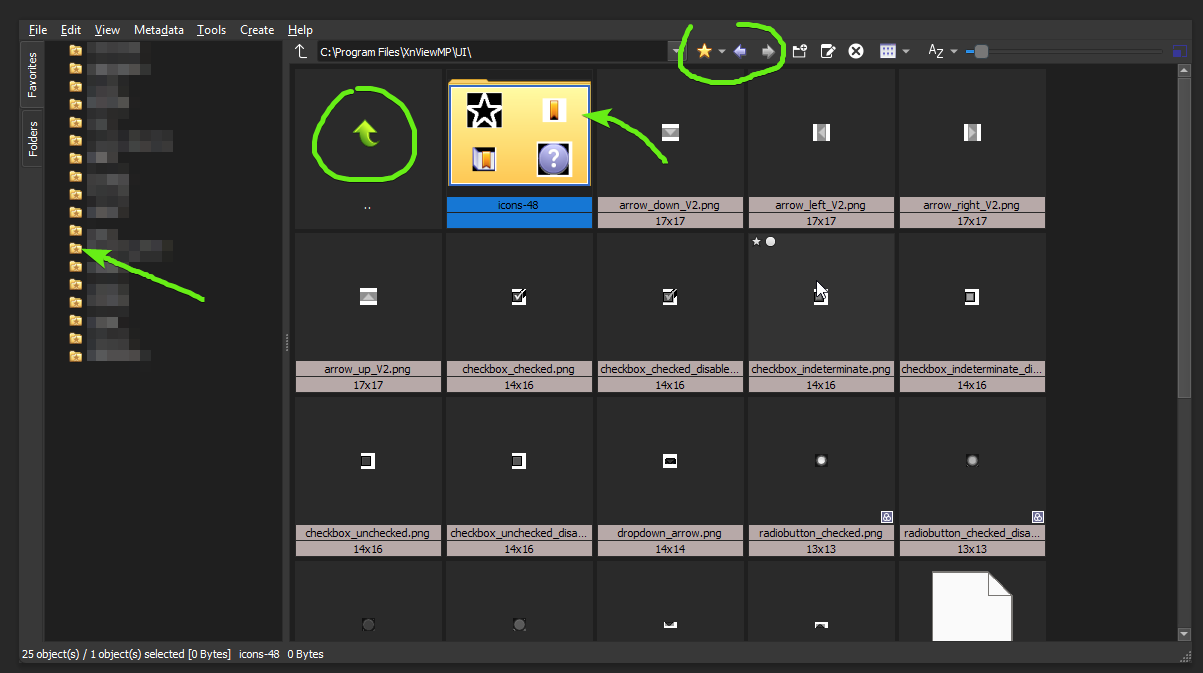The height and width of the screenshot is (673, 1203).
Task: Click the '13x13' size under radiobutton_checked.png
Action: (821, 549)
